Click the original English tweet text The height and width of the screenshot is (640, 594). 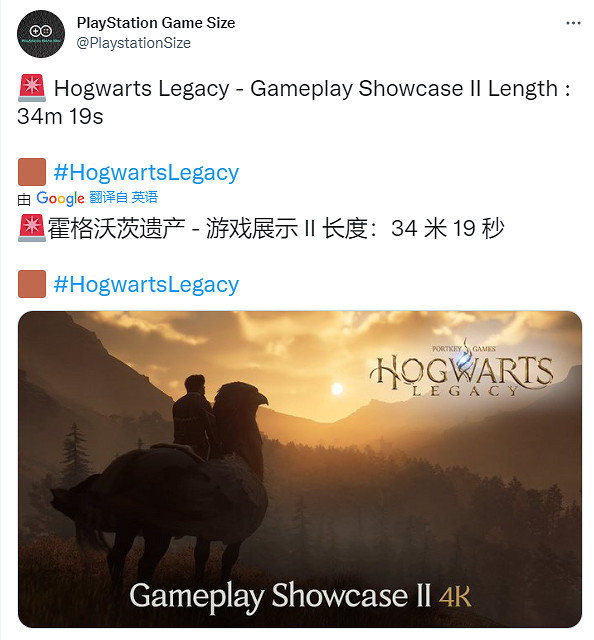point(294,102)
